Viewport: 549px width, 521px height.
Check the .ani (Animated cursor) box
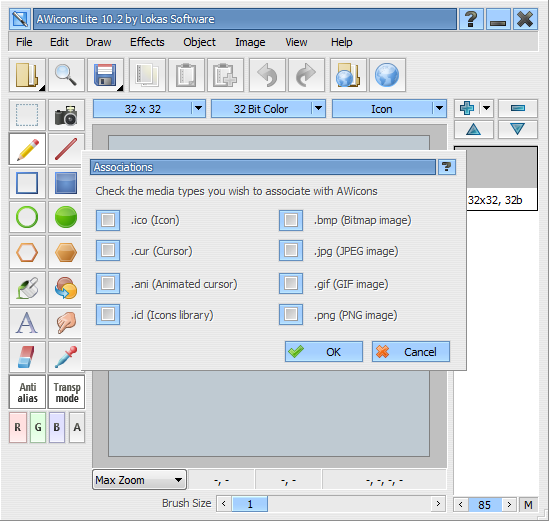[x=108, y=283]
